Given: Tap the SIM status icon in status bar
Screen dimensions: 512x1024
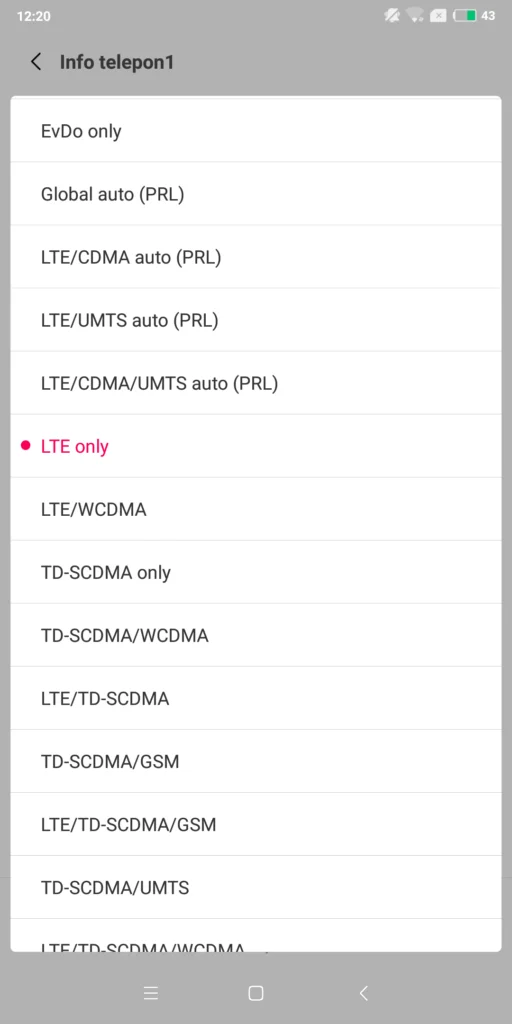Looking at the screenshot, I should [439, 16].
